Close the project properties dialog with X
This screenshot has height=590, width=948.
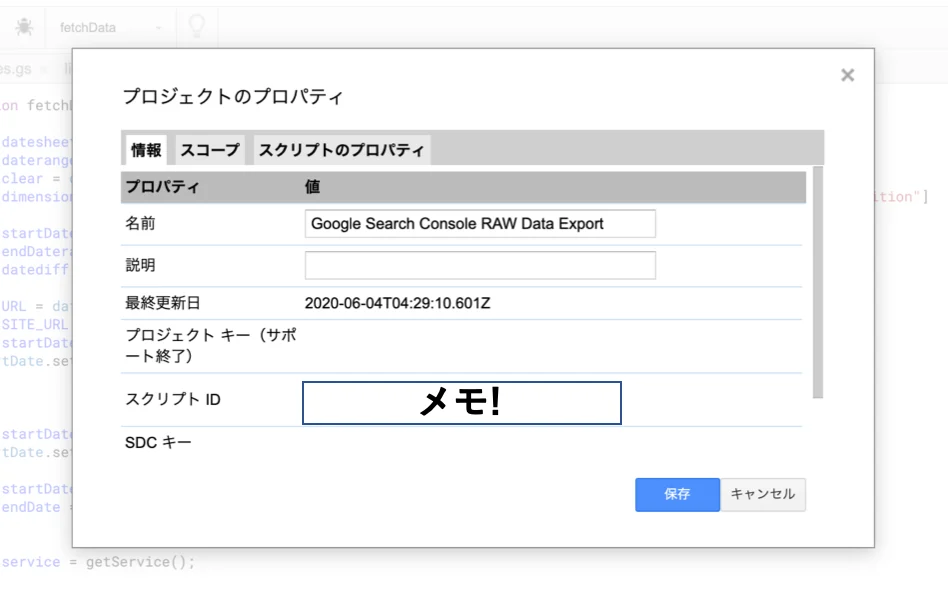pos(847,75)
